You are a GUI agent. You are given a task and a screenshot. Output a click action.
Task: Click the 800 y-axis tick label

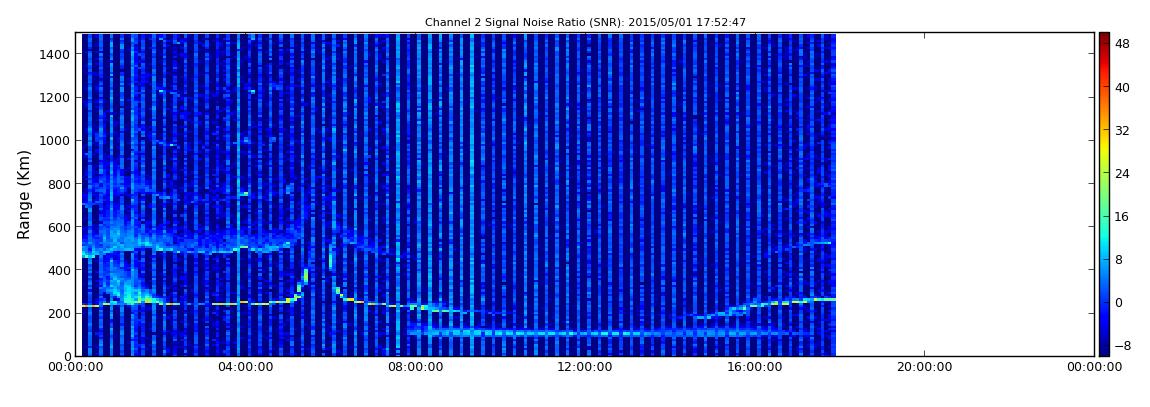point(59,183)
